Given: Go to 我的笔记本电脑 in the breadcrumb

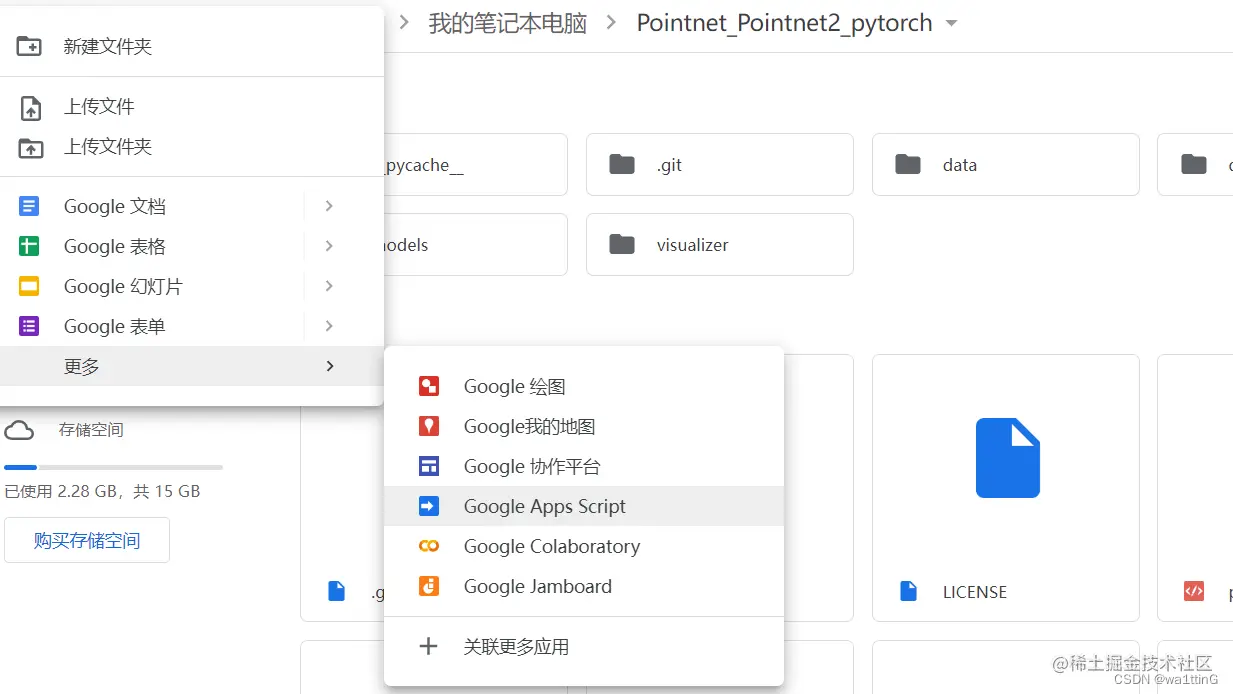Looking at the screenshot, I should [x=507, y=23].
